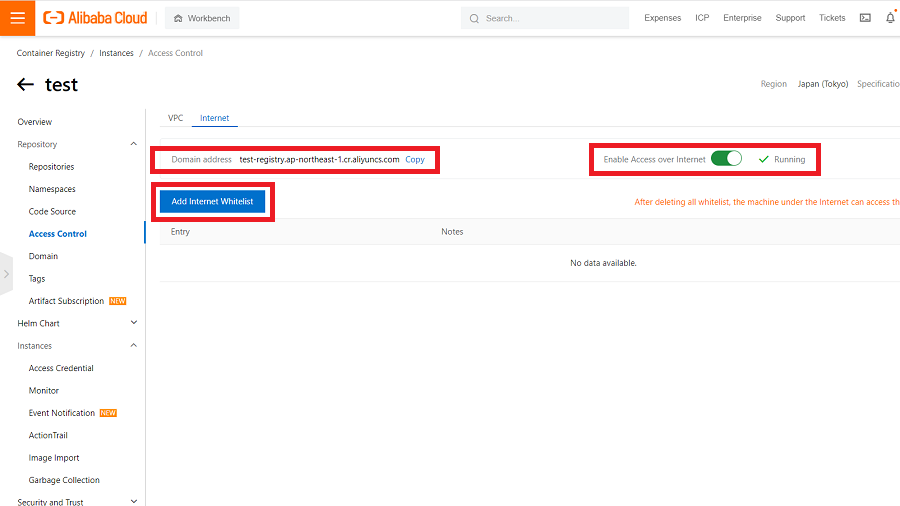Click the Running status text
Image resolution: width=900 pixels, height=506 pixels.
[789, 159]
